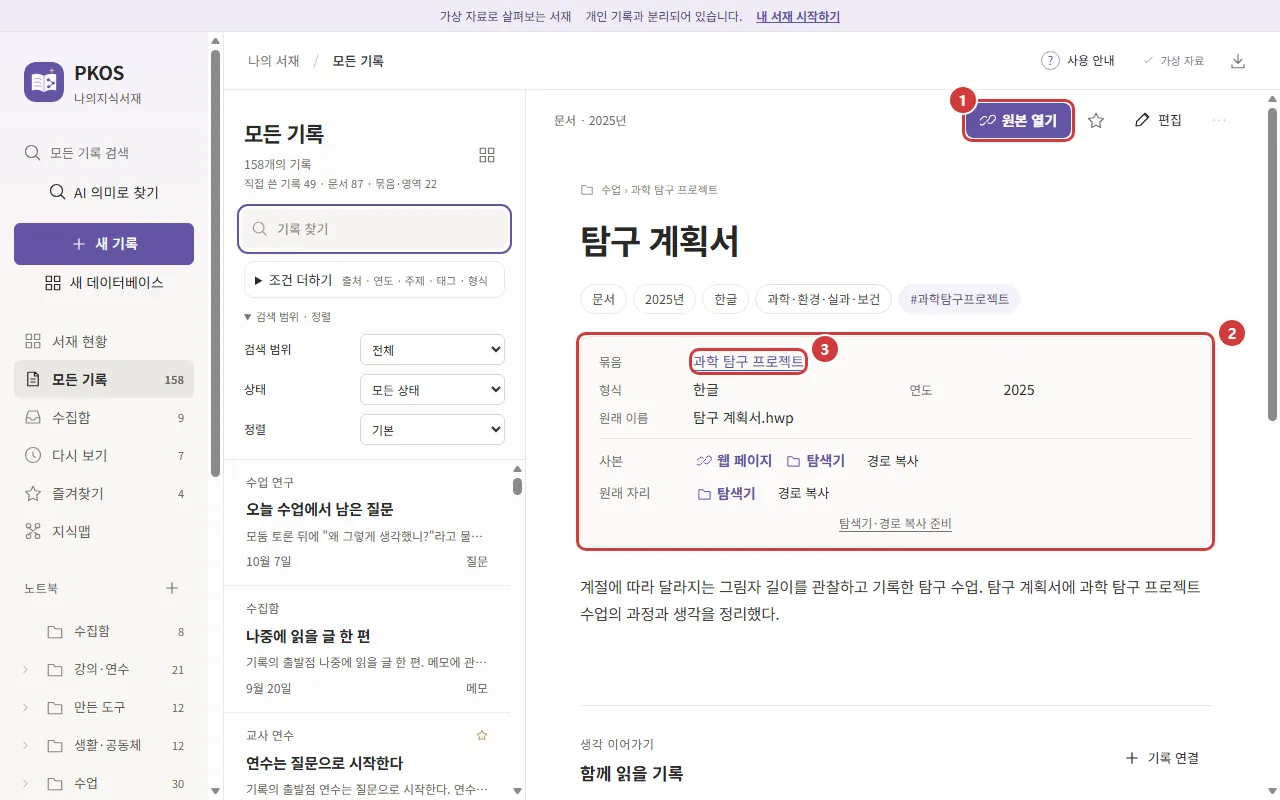1280x800 pixels.
Task: Click the star on 연수는 질문으로 시작한다
Action: (482, 735)
